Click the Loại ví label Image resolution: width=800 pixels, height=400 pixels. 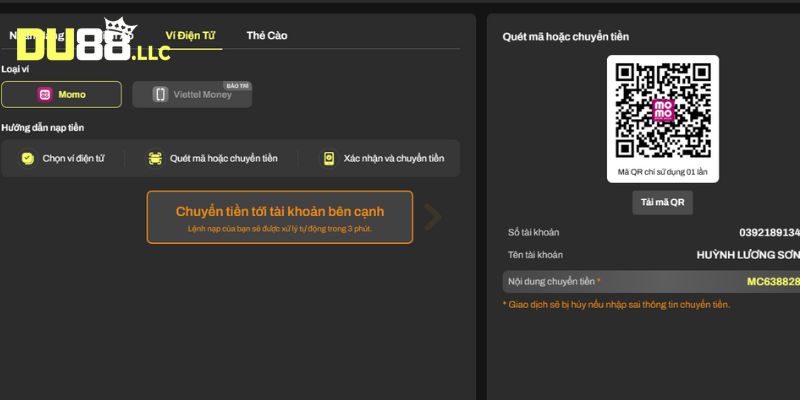(x=15, y=69)
